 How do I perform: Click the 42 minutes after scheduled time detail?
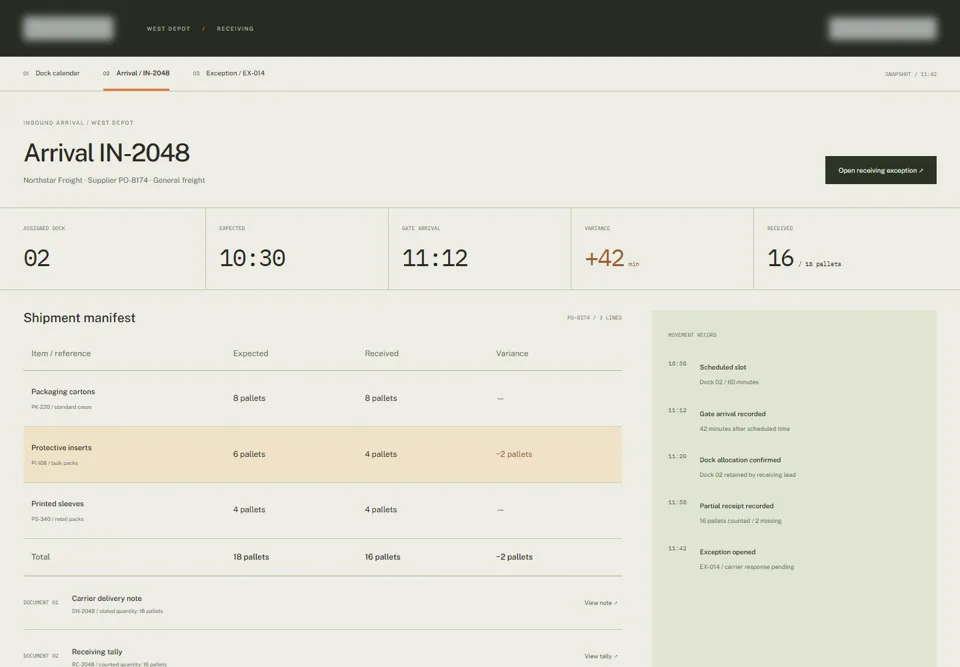click(744, 429)
